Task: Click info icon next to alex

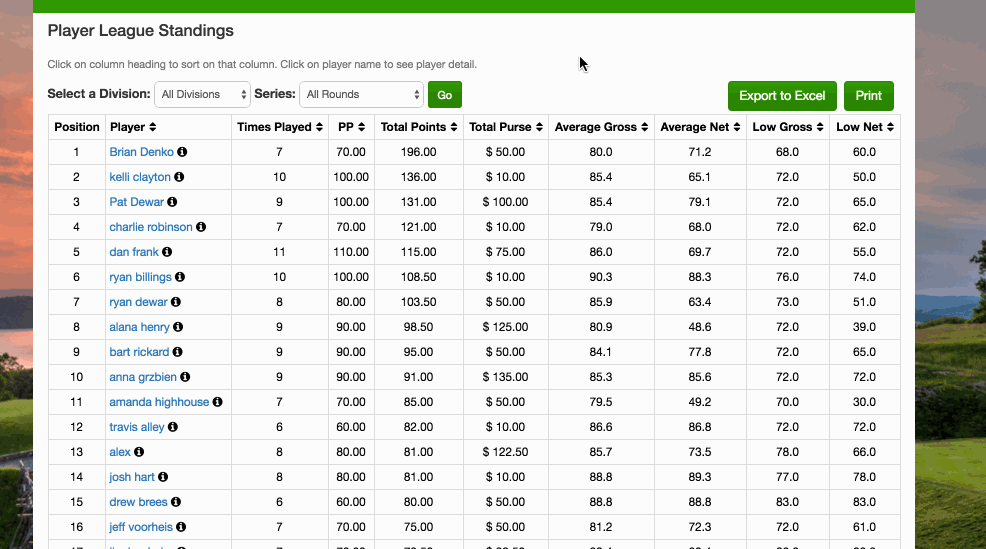Action: pos(139,452)
